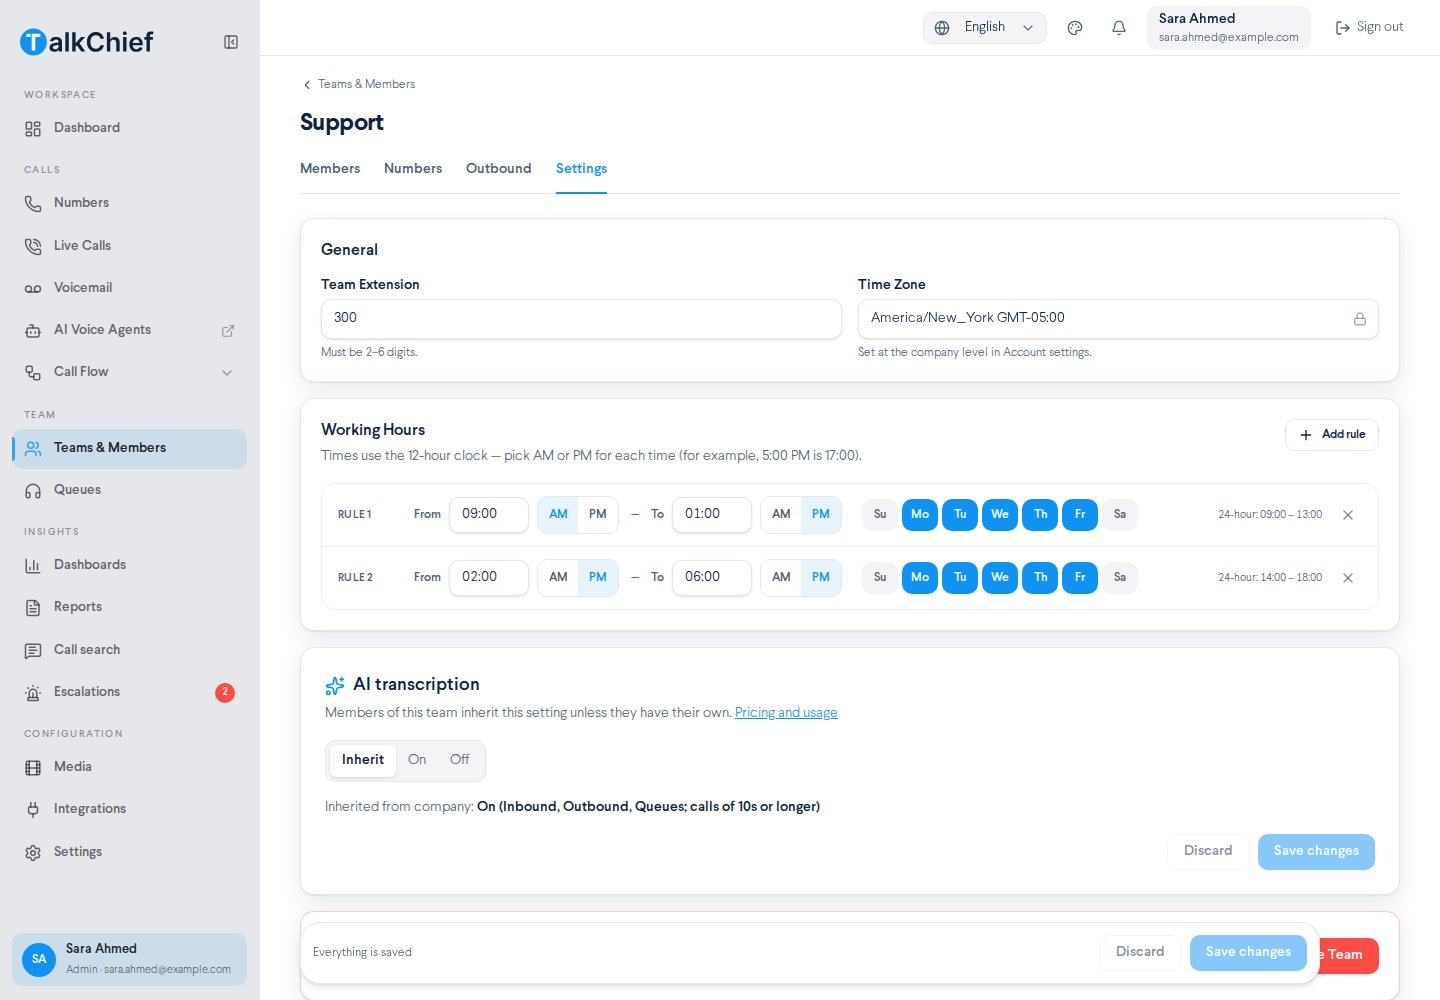Expand the Call Flow menu
Viewport: 1440px width, 1000px height.
[130, 372]
